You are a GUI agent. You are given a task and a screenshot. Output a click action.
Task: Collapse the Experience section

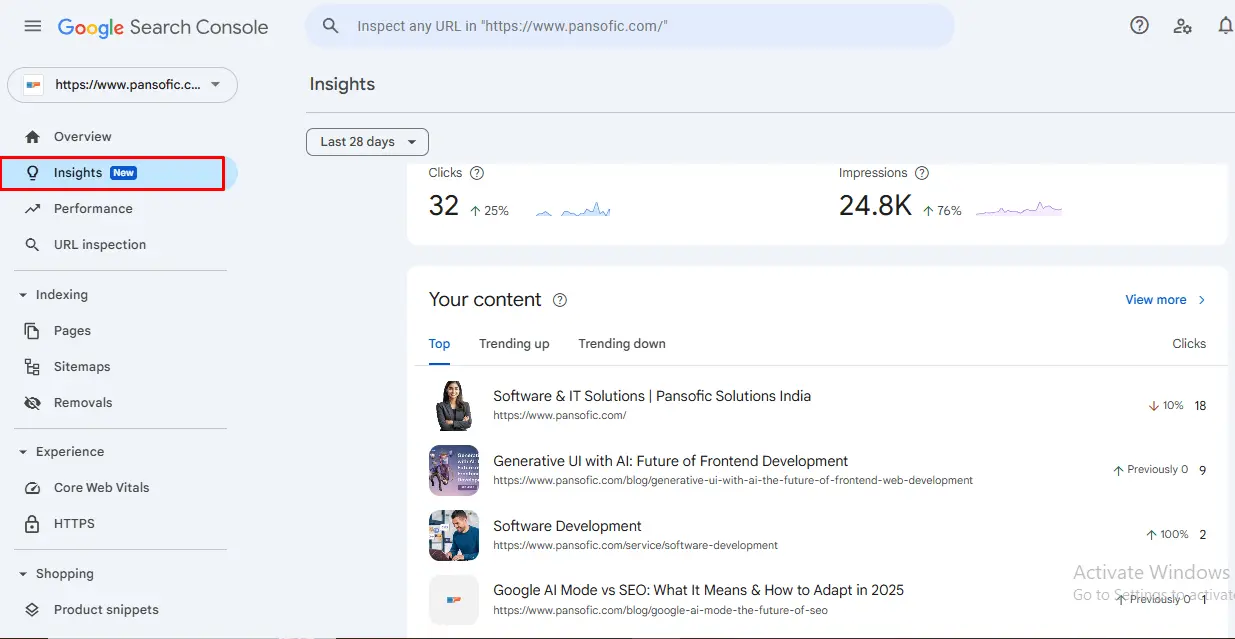pos(23,452)
